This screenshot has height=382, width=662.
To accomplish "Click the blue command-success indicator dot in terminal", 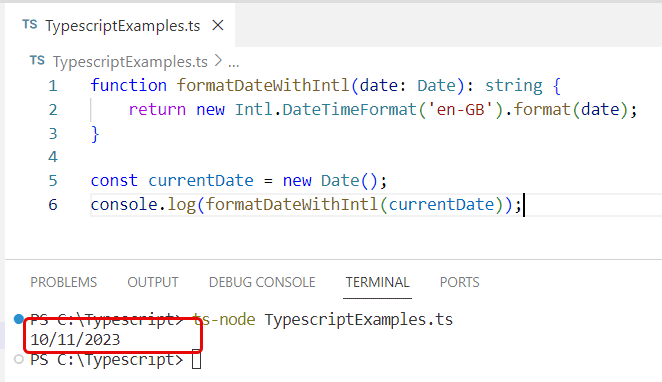I will pos(19,319).
